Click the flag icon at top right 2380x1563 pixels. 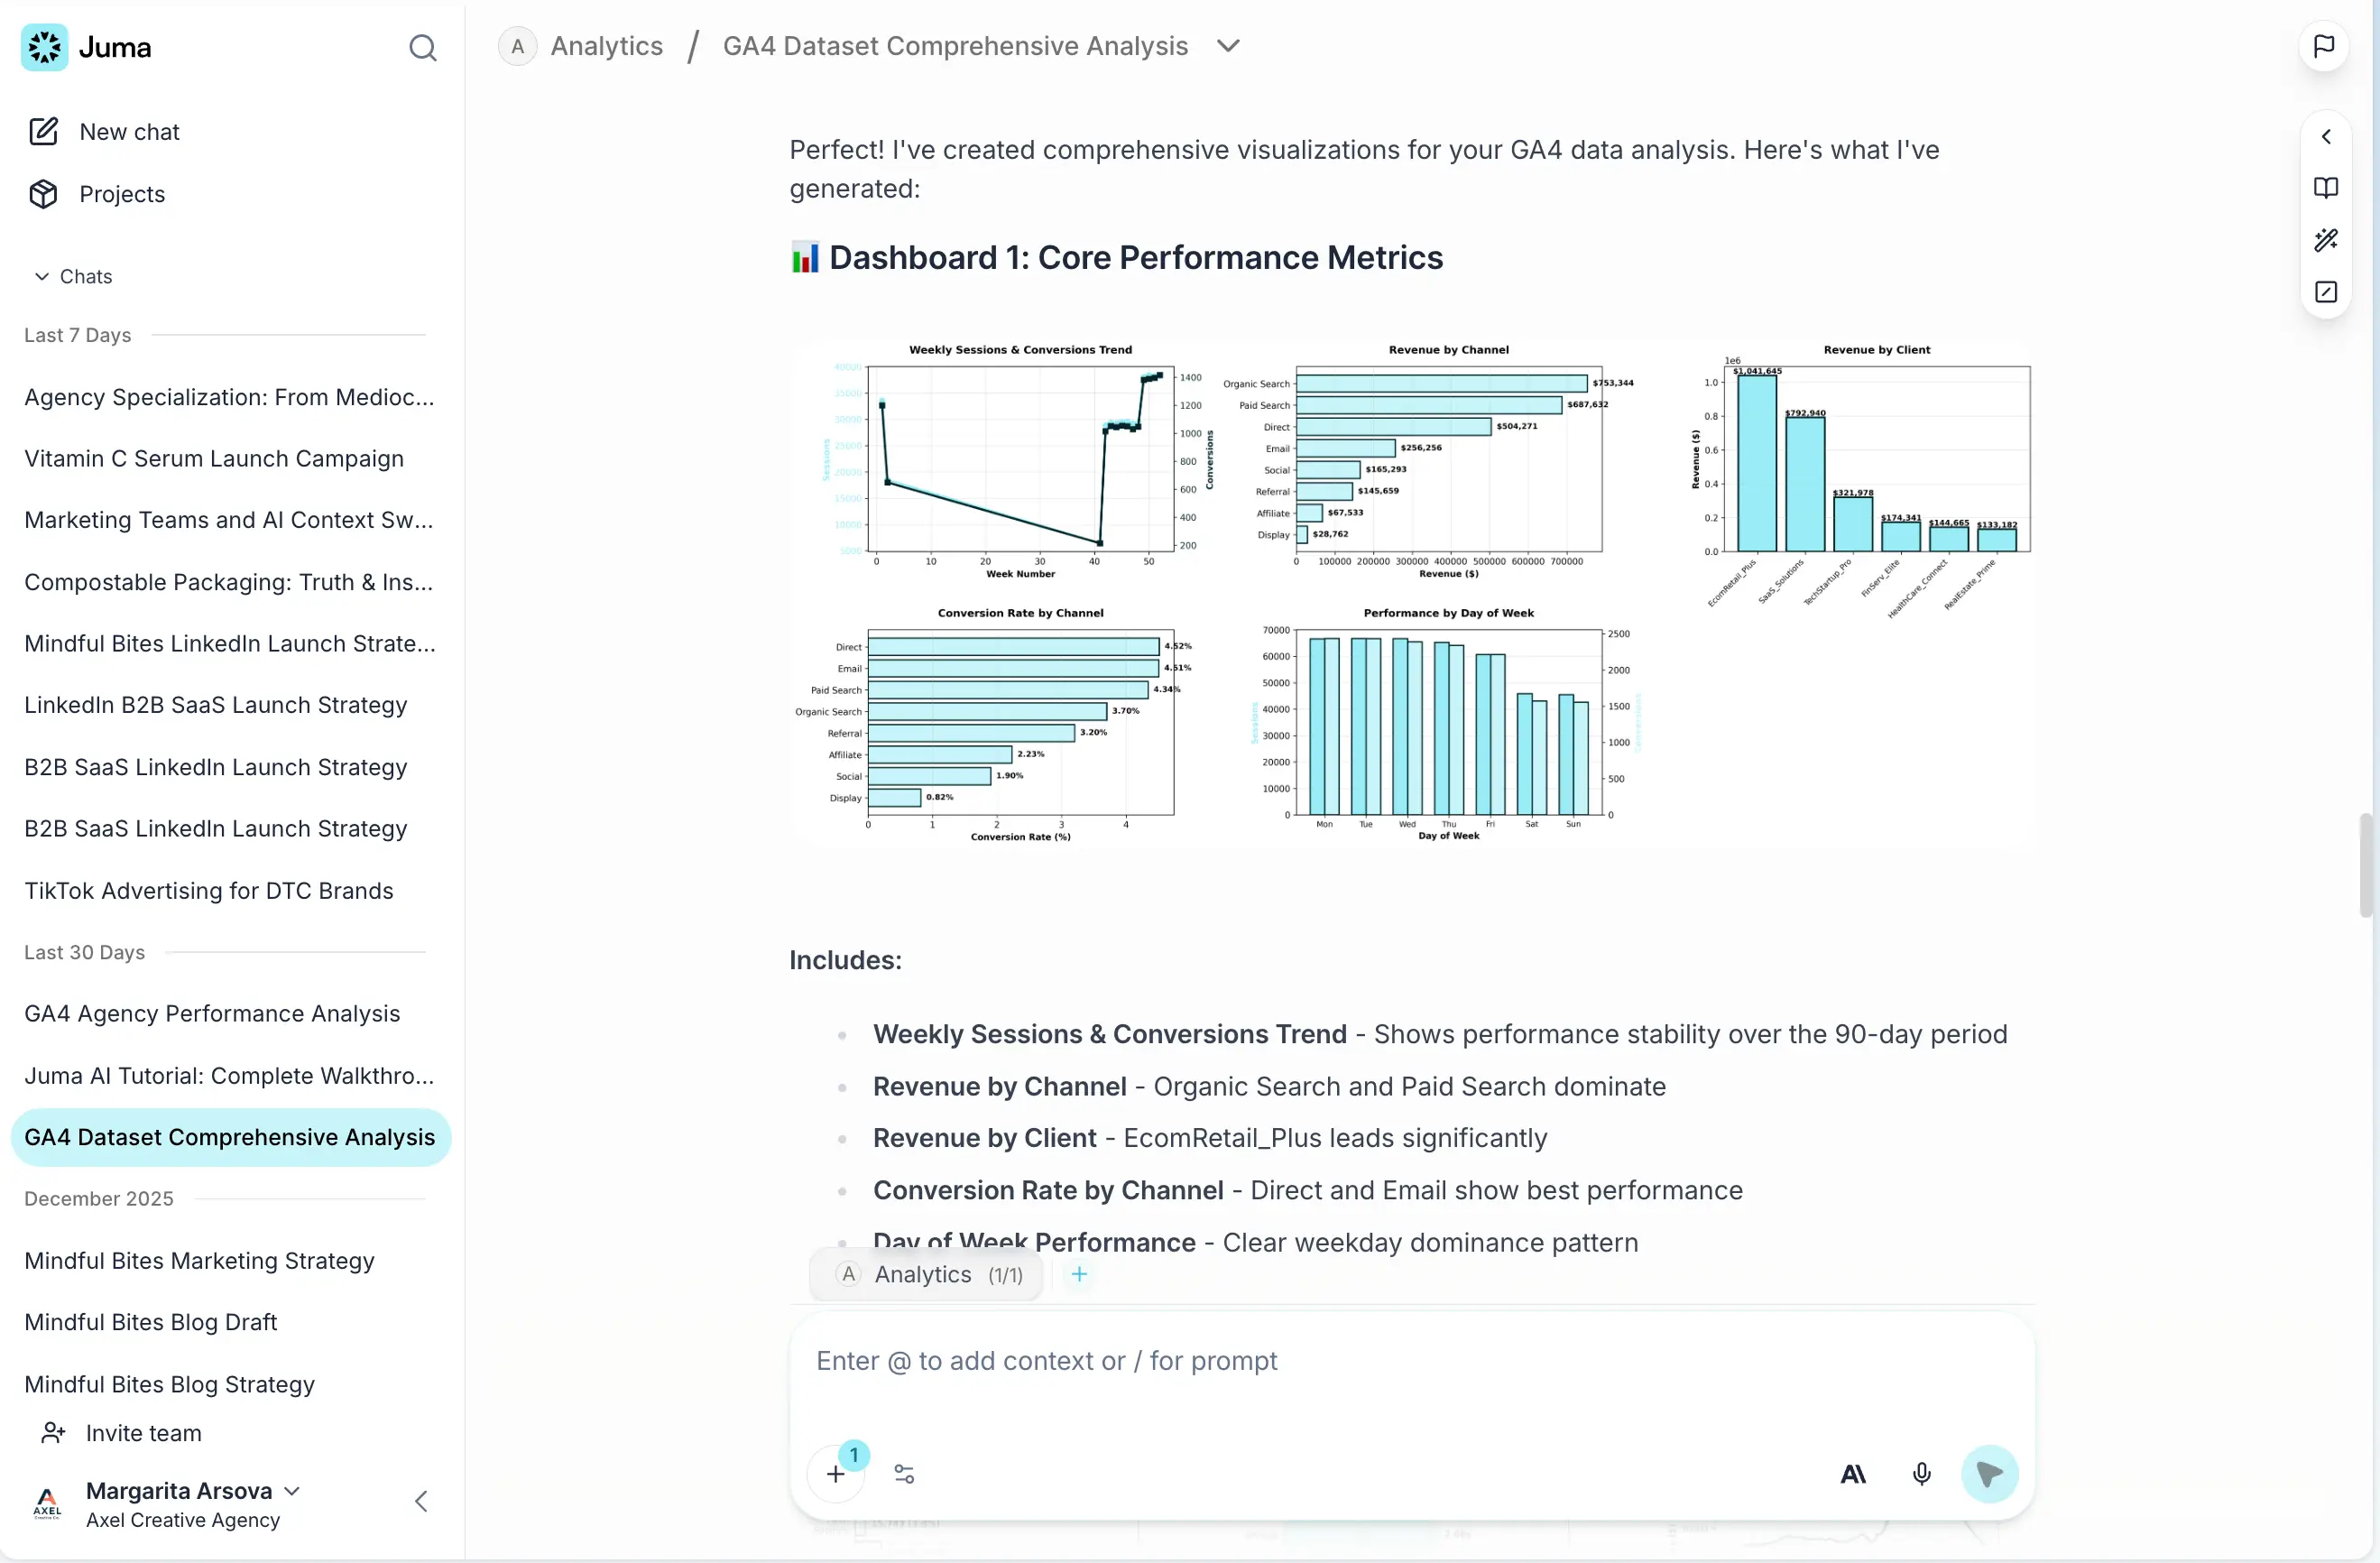pos(2323,46)
